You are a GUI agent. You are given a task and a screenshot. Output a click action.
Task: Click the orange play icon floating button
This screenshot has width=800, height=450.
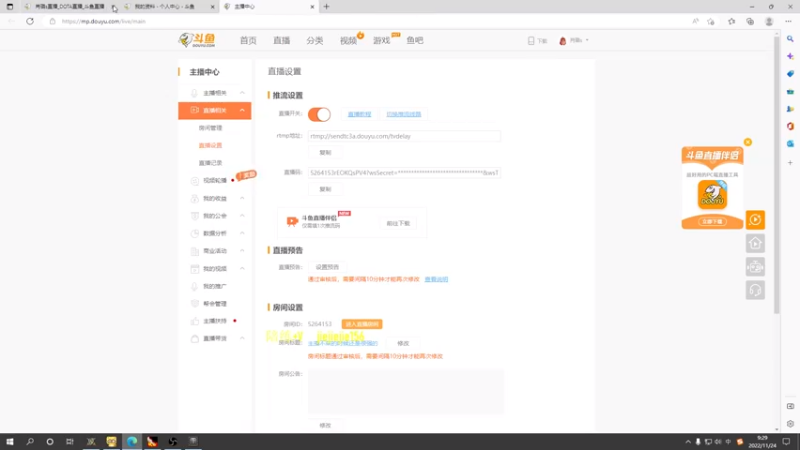point(756,220)
